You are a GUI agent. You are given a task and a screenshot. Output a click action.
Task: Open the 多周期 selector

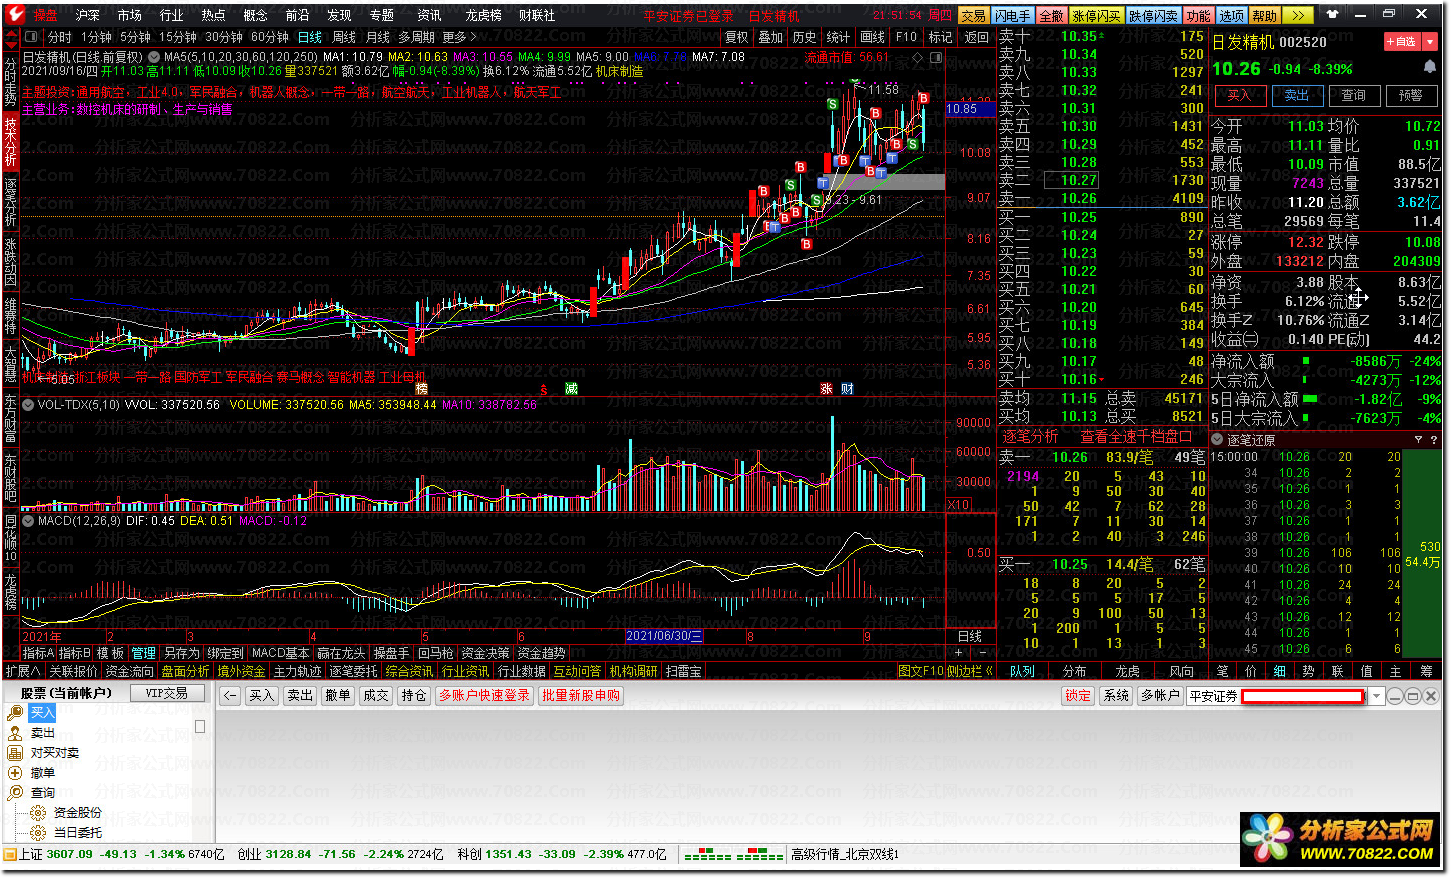point(417,37)
